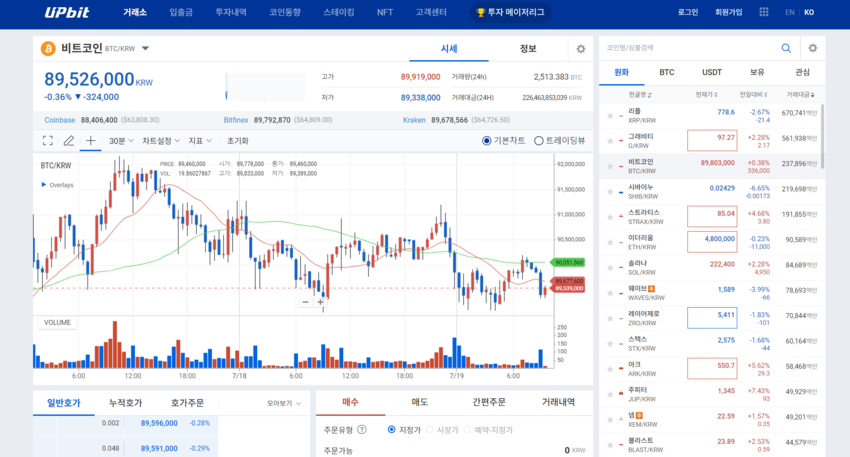This screenshot has height=457, width=850.
Task: Open the 입출금 menu
Action: (x=181, y=12)
